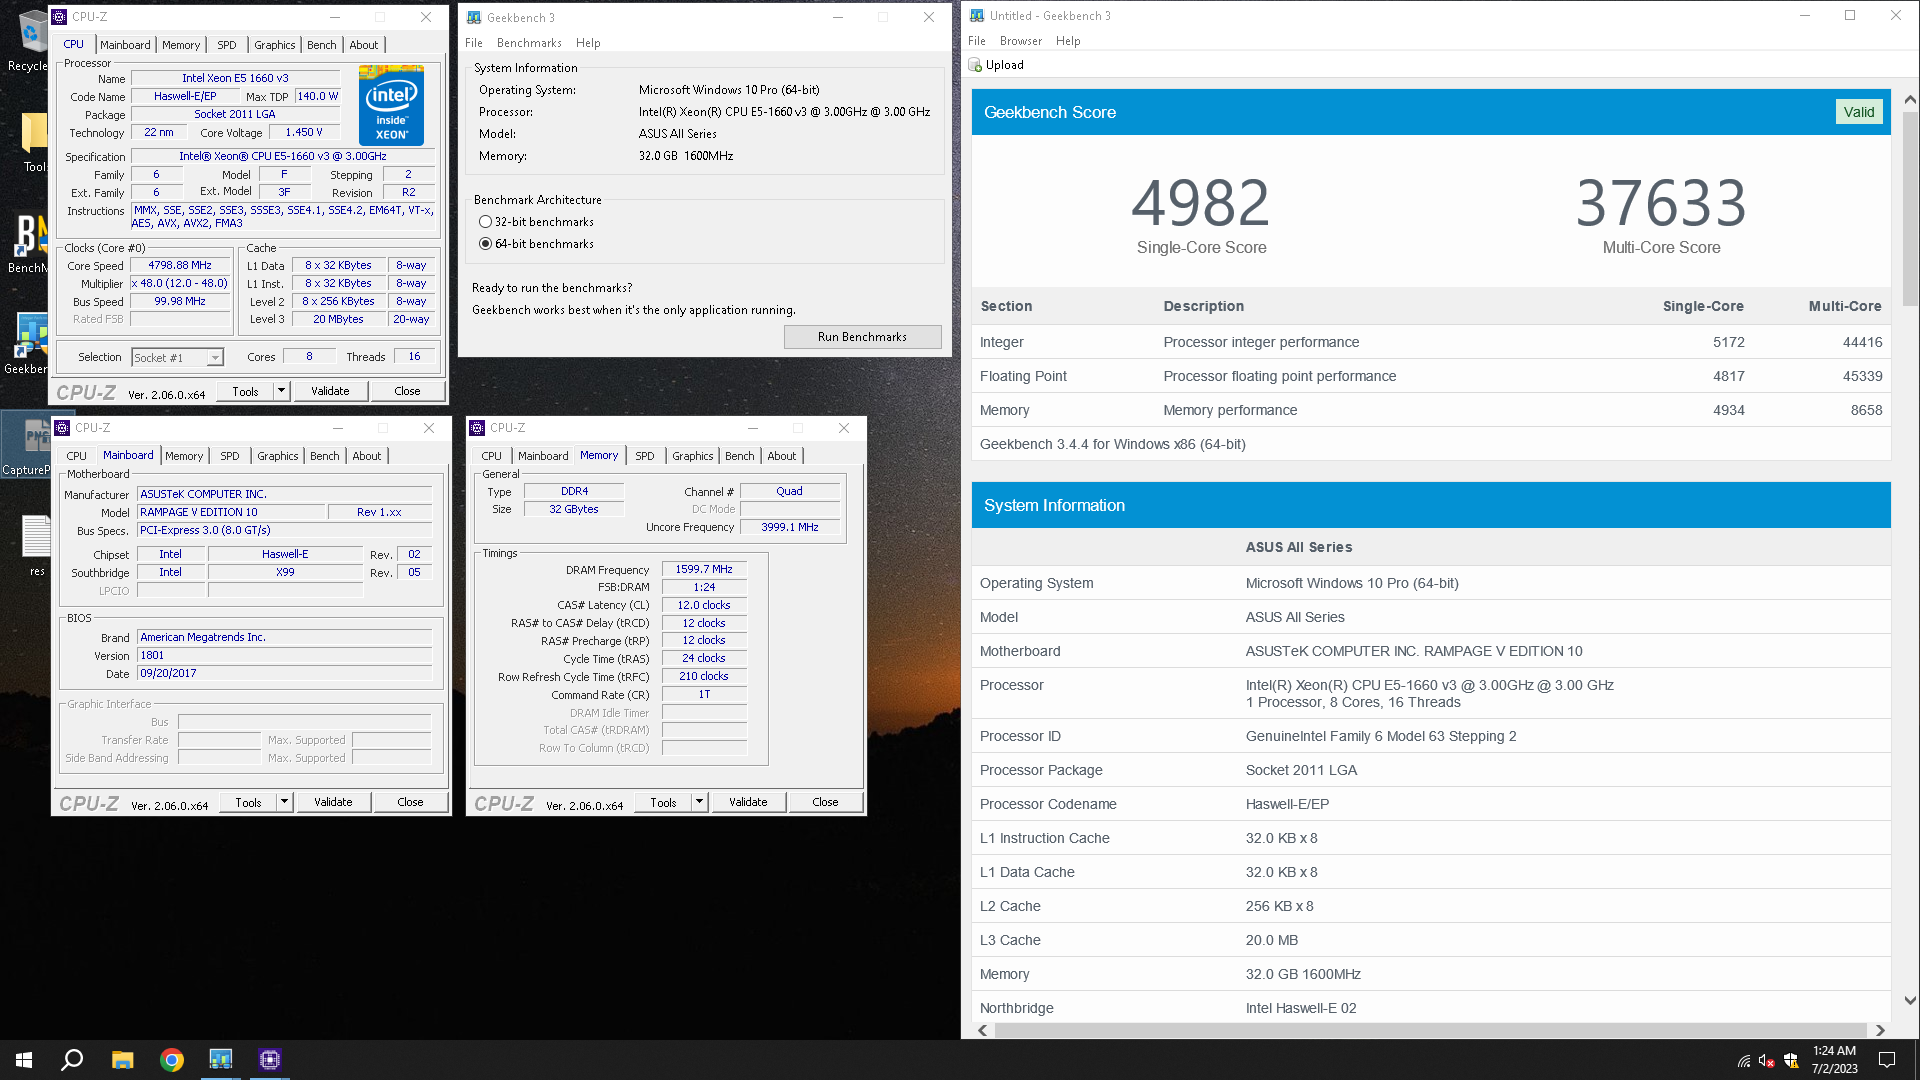
Task: Click the RAMPAGE V EDITION 10 model field
Action: [232, 512]
